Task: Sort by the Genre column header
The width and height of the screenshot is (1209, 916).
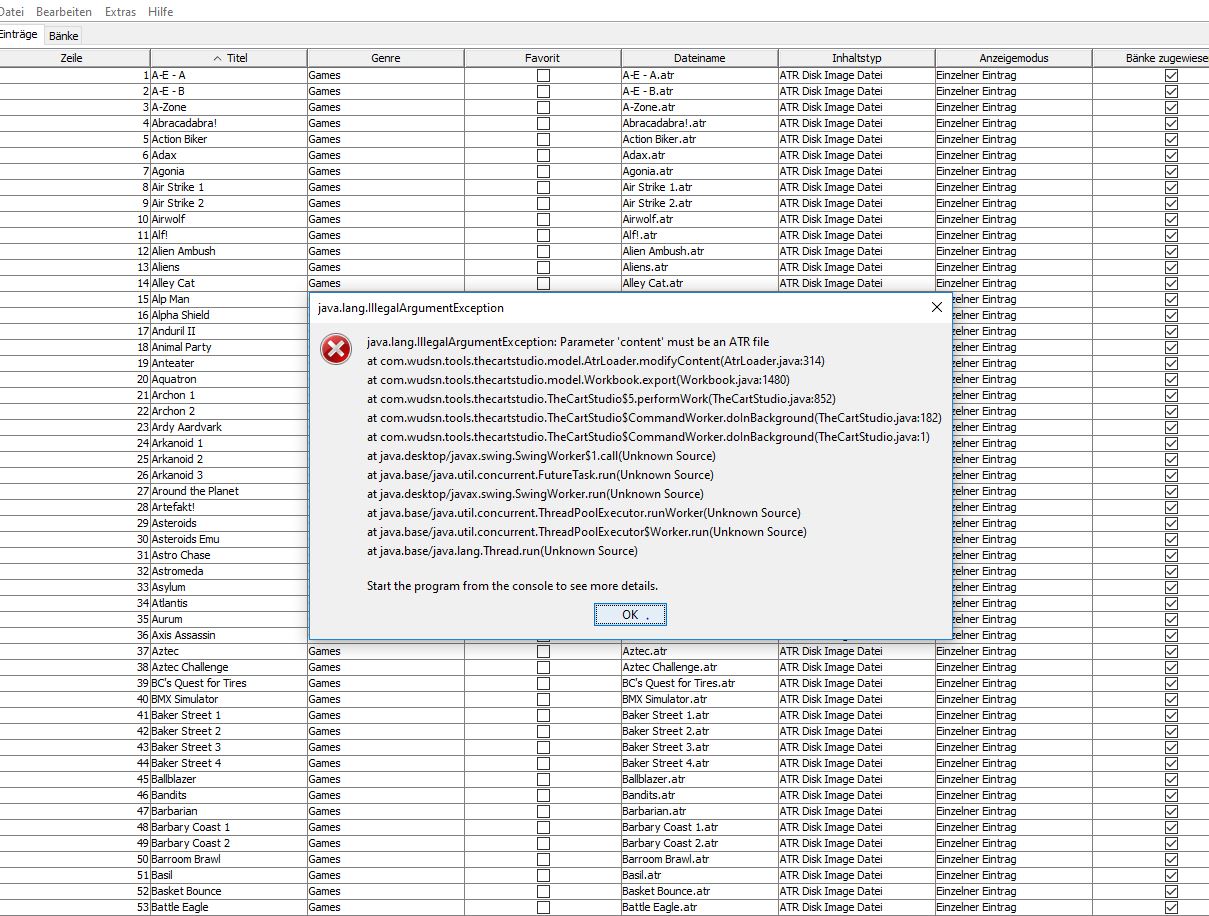Action: click(x=385, y=58)
